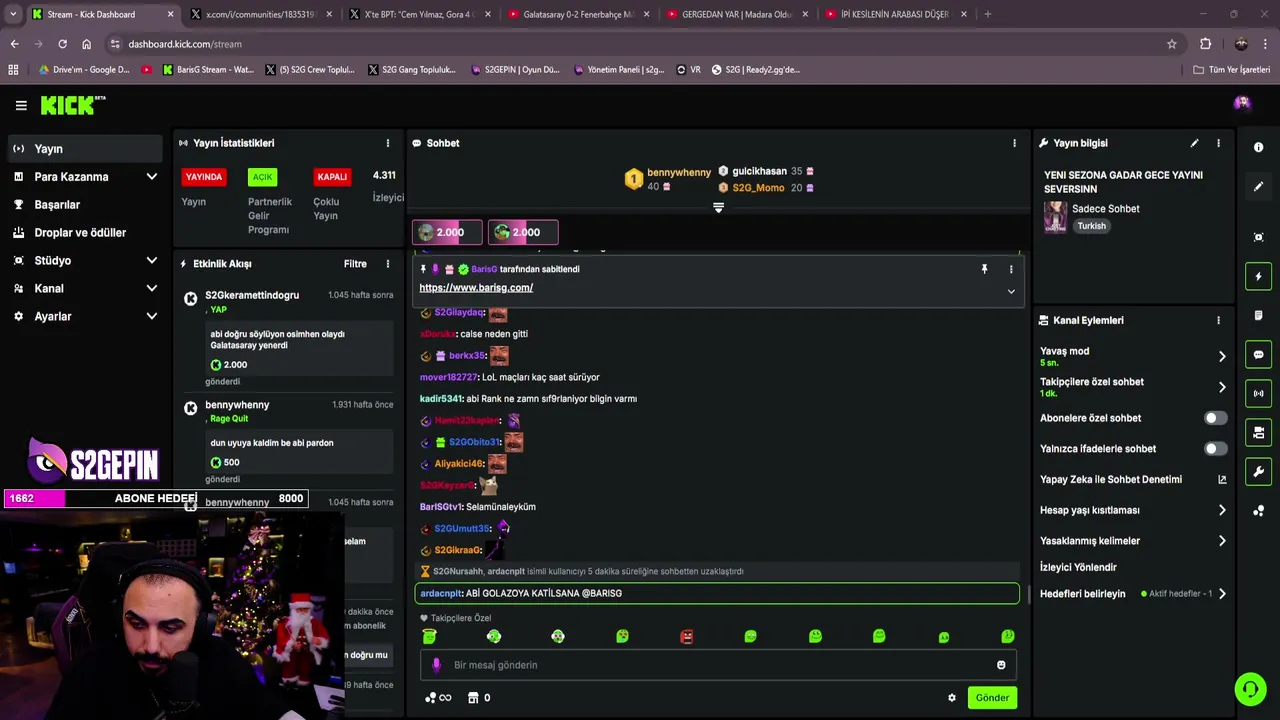Reload the page in browser toolbar
This screenshot has width=1280, height=720.
[x=62, y=44]
